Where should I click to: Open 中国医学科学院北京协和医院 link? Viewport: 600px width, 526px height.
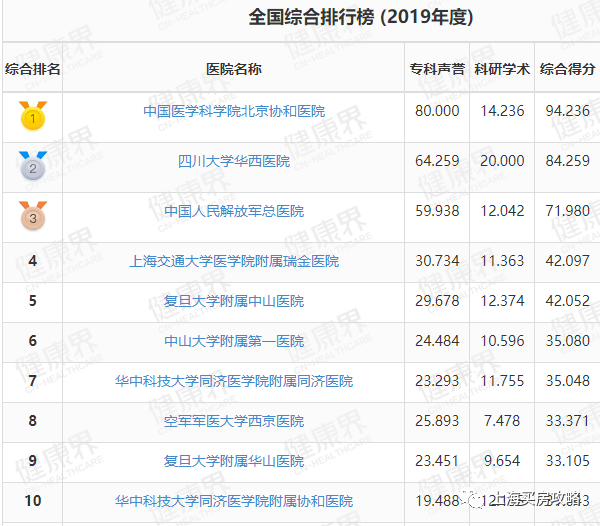click(x=234, y=111)
